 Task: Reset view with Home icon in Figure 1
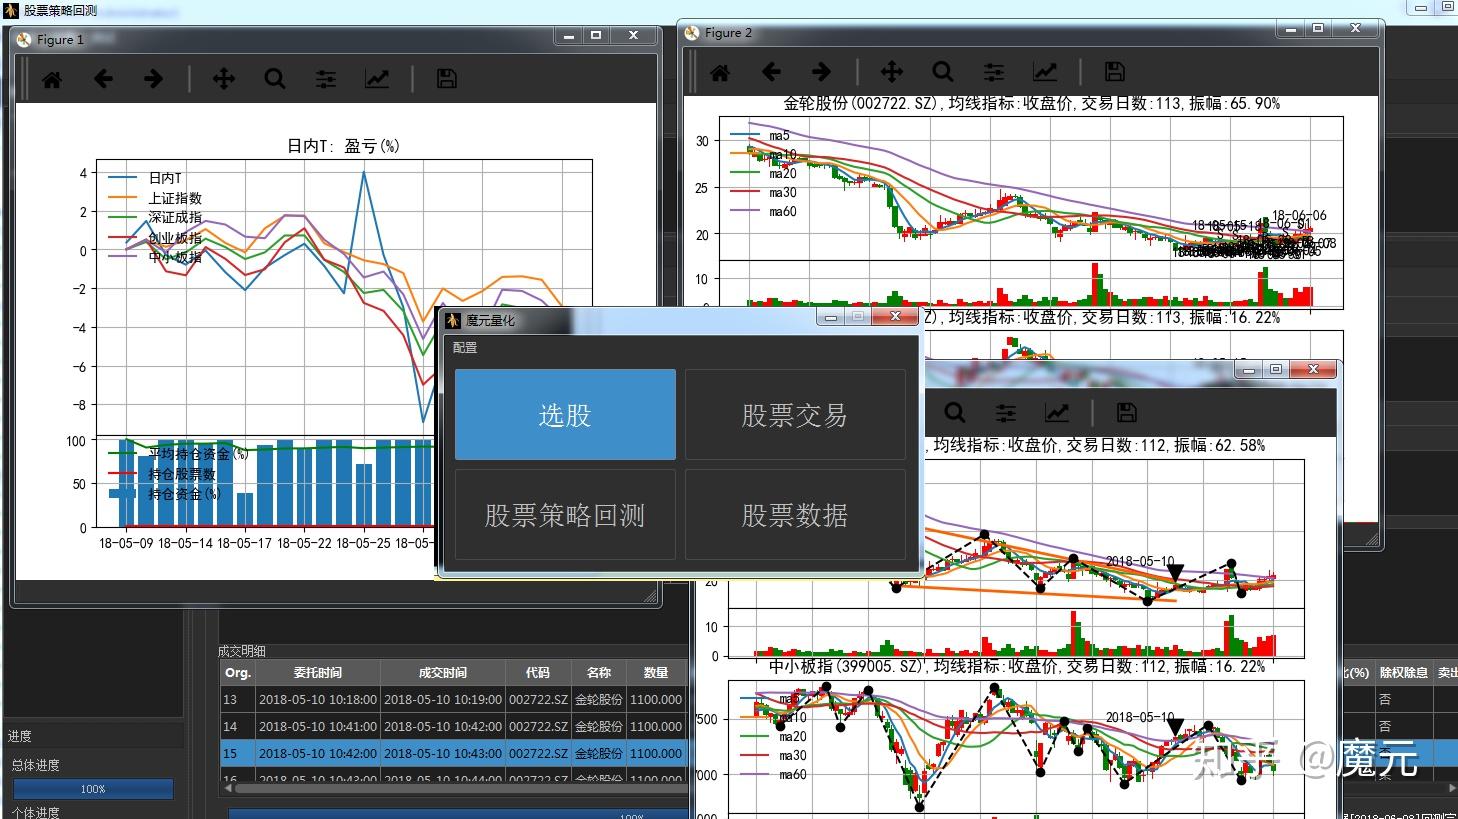coord(52,78)
